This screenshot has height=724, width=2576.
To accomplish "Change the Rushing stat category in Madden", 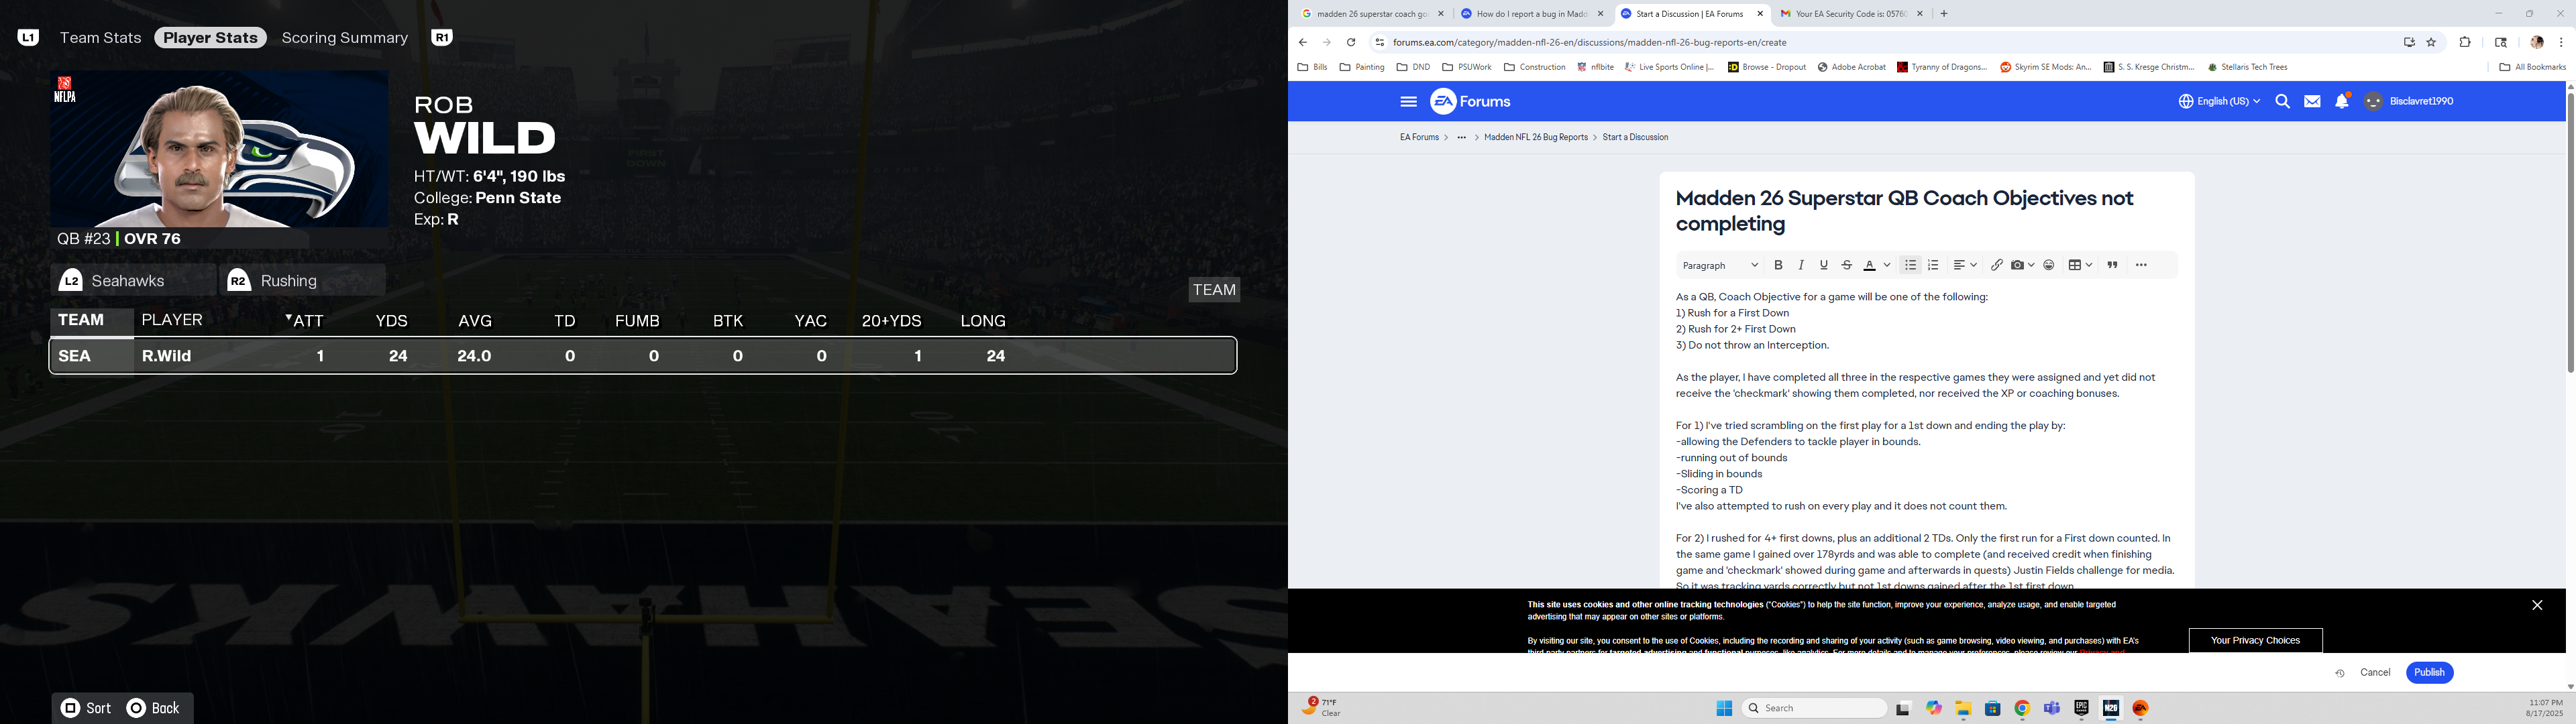I will point(302,280).
